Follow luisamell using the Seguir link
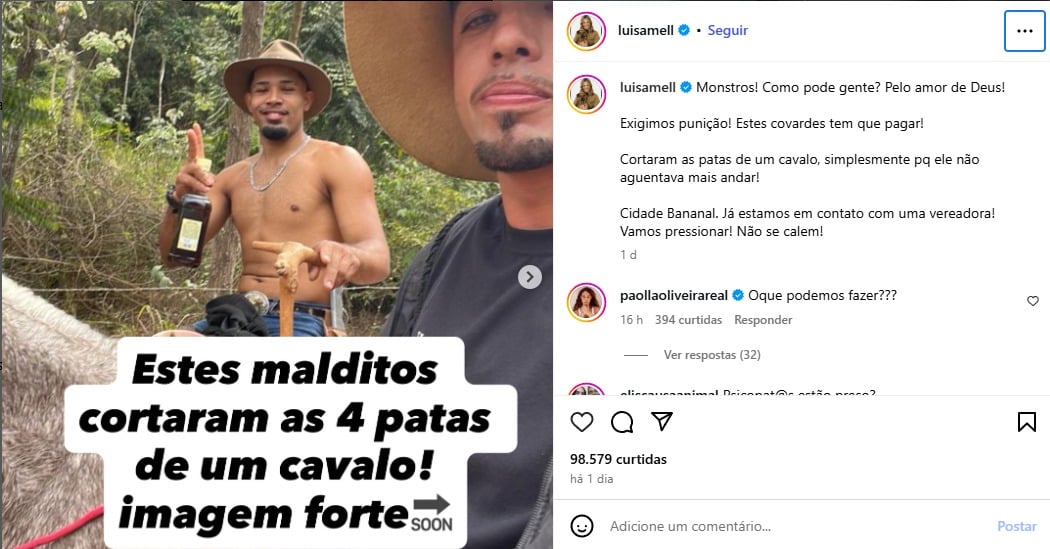This screenshot has height=549, width=1050. (x=727, y=30)
